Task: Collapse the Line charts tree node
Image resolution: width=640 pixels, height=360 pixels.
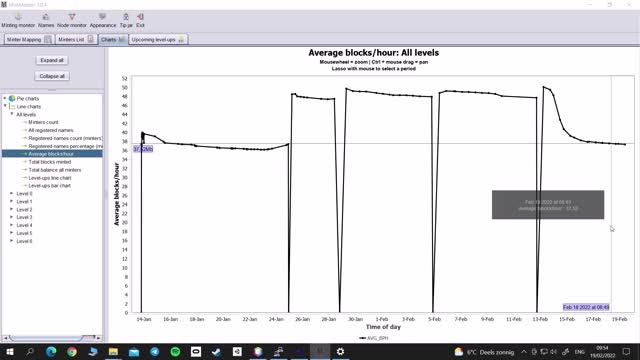Action: [x=5, y=106]
